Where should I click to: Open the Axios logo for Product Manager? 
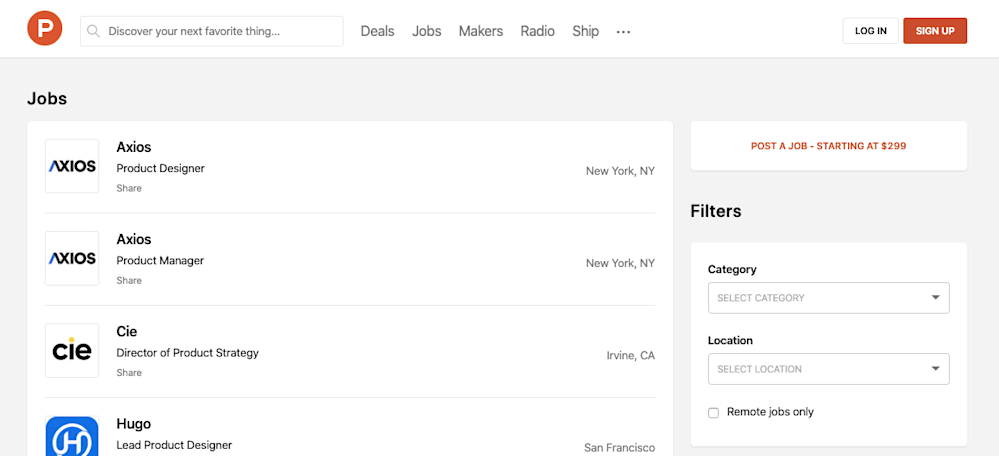point(72,258)
